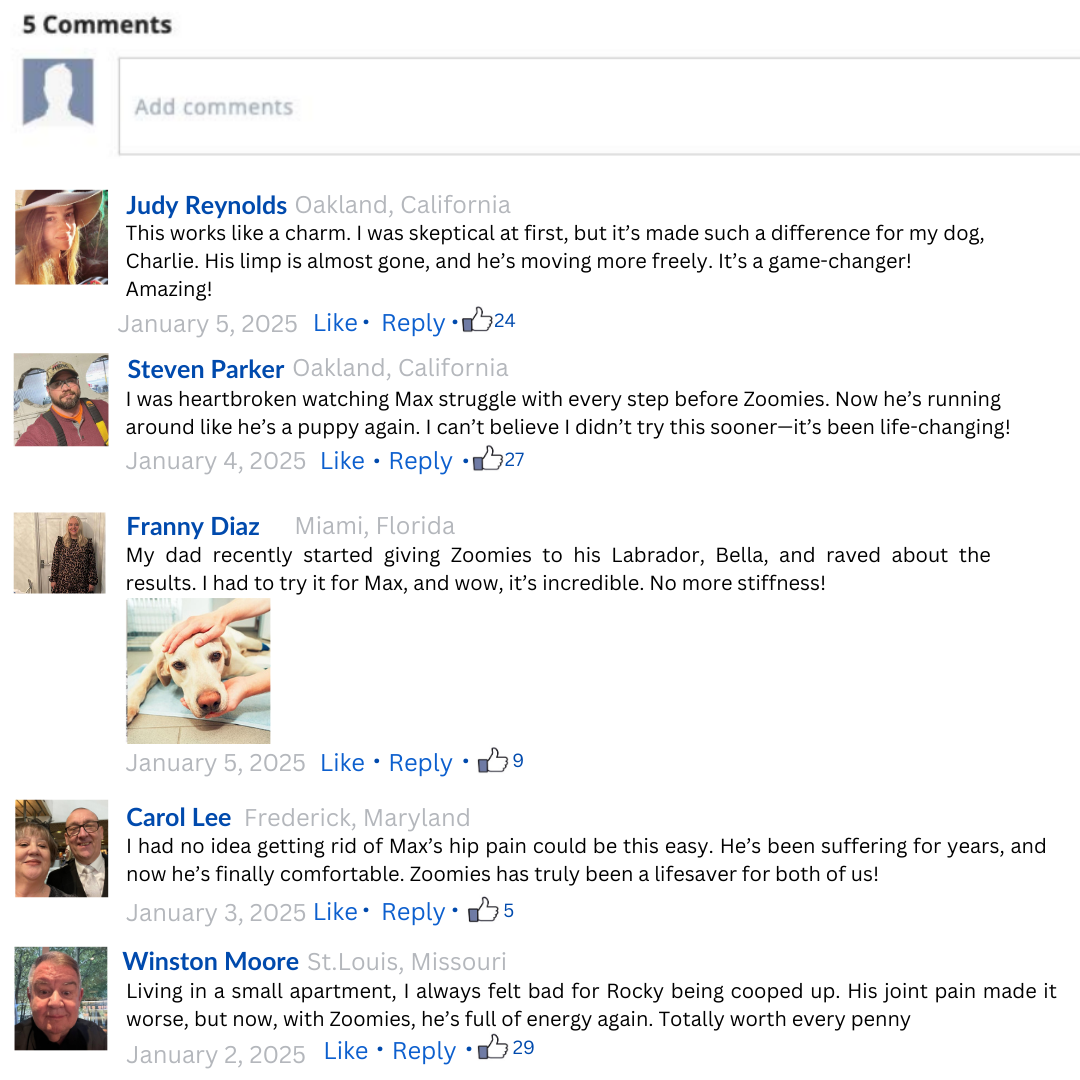Open Winston Moore's profile name link
1080x1080 pixels.
210,961
